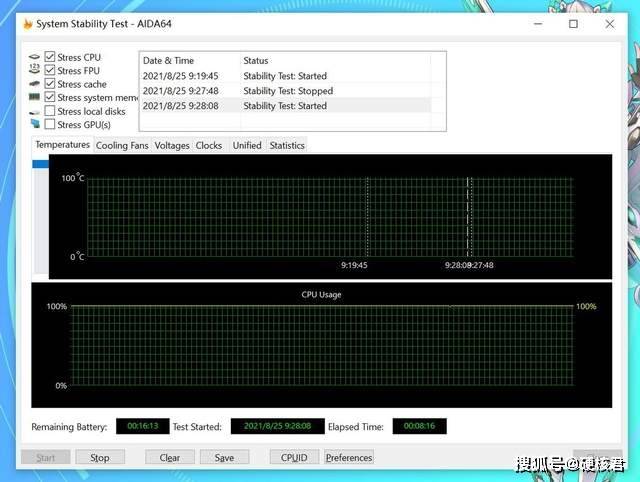Stop the running stability test

pyautogui.click(x=100, y=458)
